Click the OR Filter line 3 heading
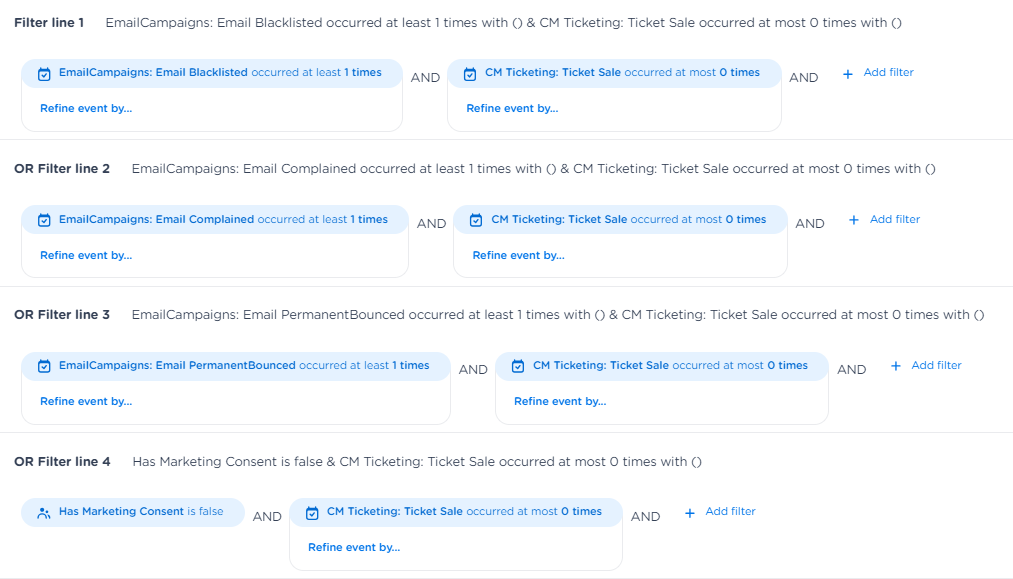This screenshot has width=1013, height=579. (62, 315)
